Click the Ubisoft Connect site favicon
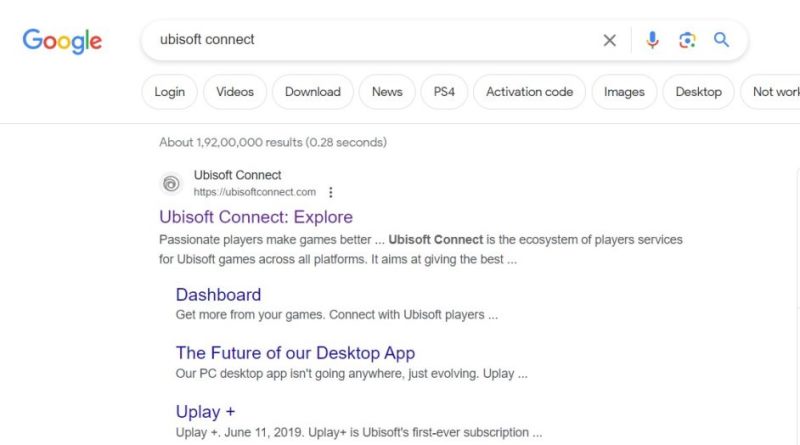This screenshot has width=800, height=445. (171, 184)
